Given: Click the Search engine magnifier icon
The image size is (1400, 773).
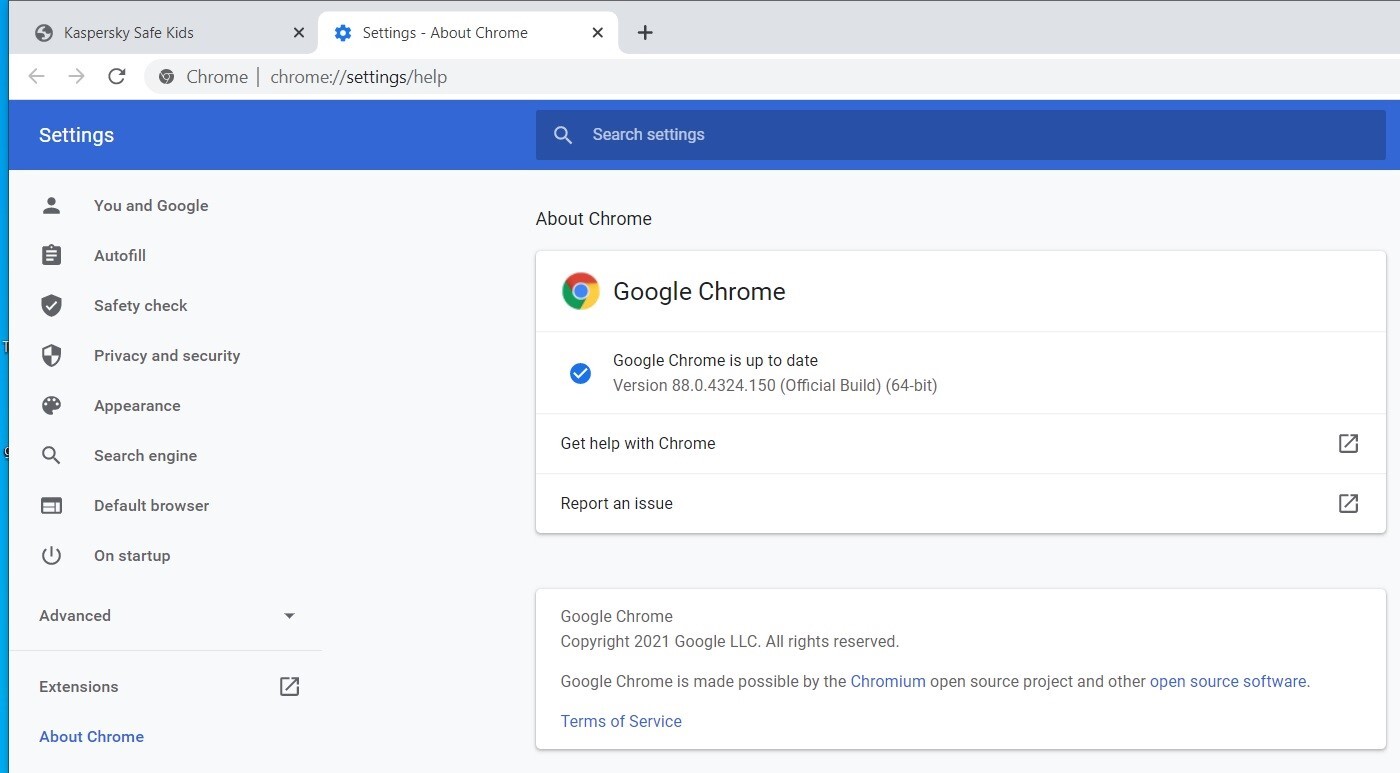Looking at the screenshot, I should (51, 455).
